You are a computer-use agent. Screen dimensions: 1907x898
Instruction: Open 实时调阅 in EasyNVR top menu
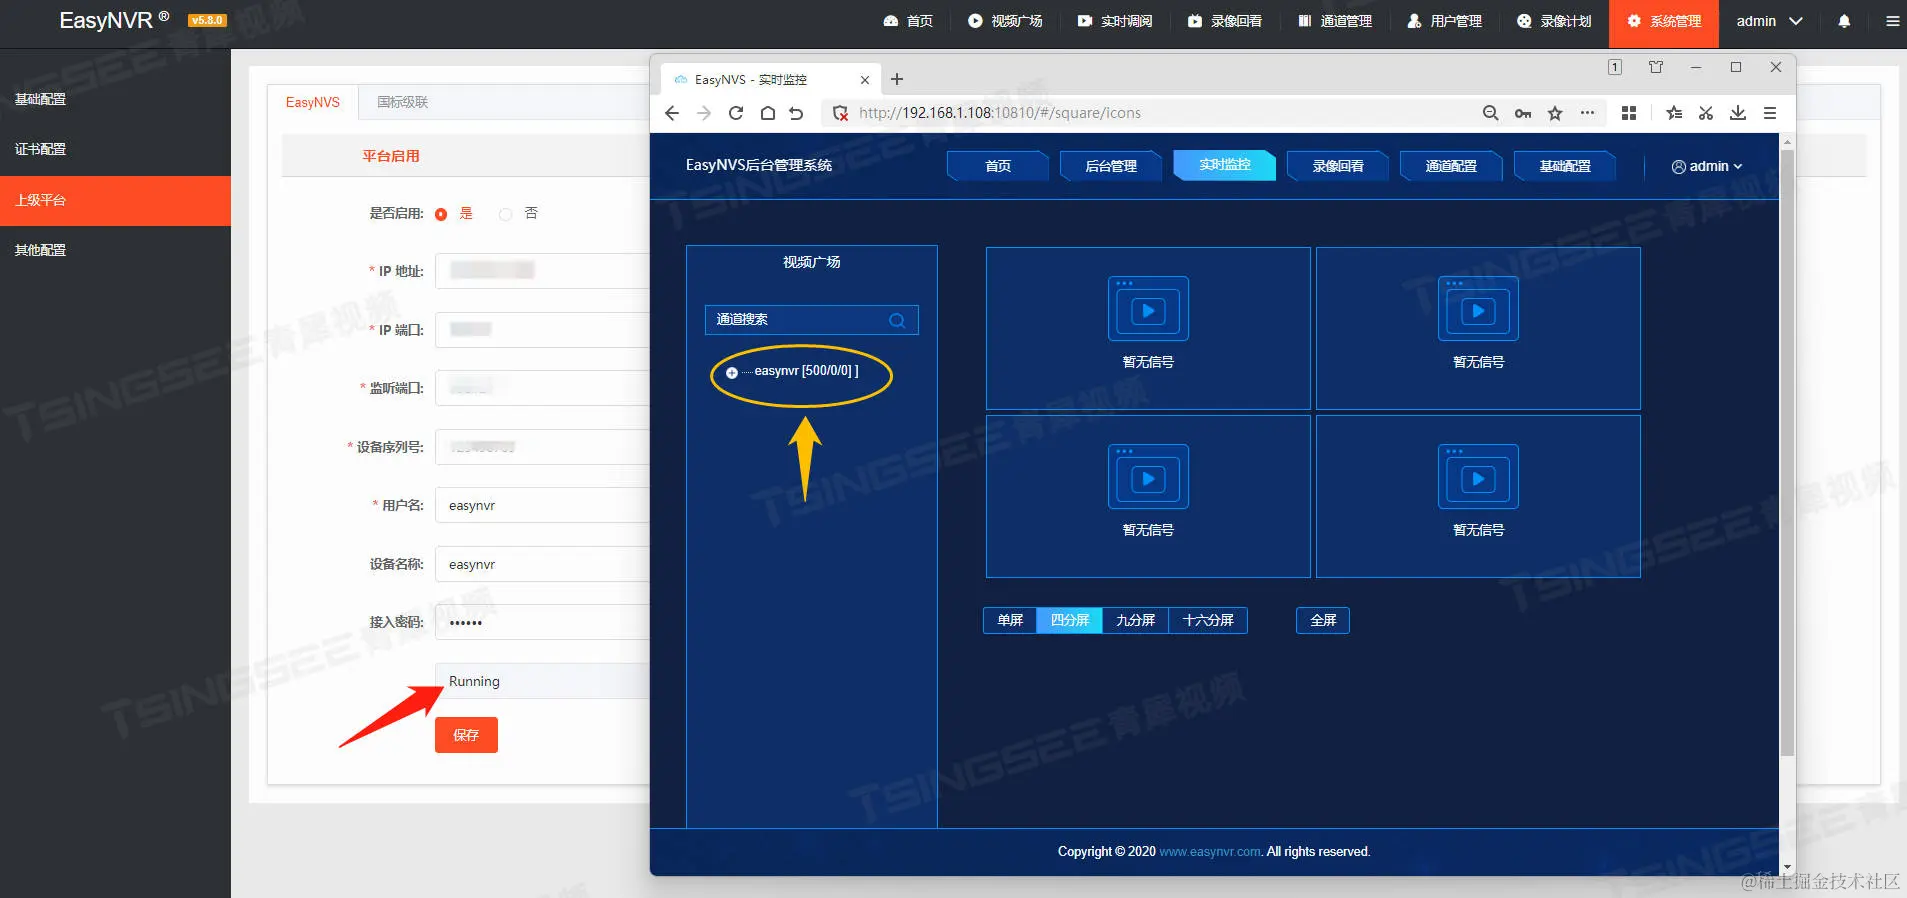[x=1115, y=21]
